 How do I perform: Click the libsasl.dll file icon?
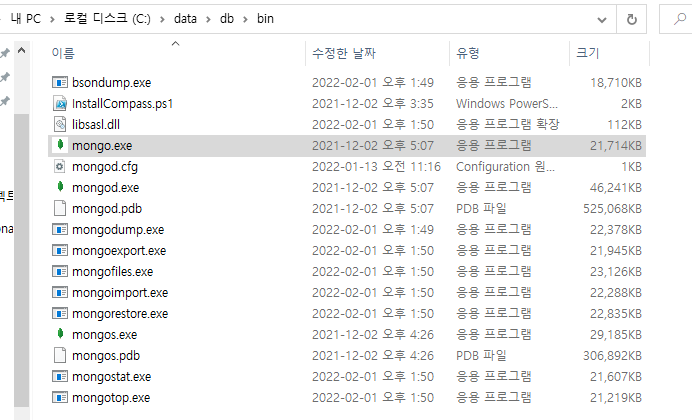pyautogui.click(x=60, y=124)
